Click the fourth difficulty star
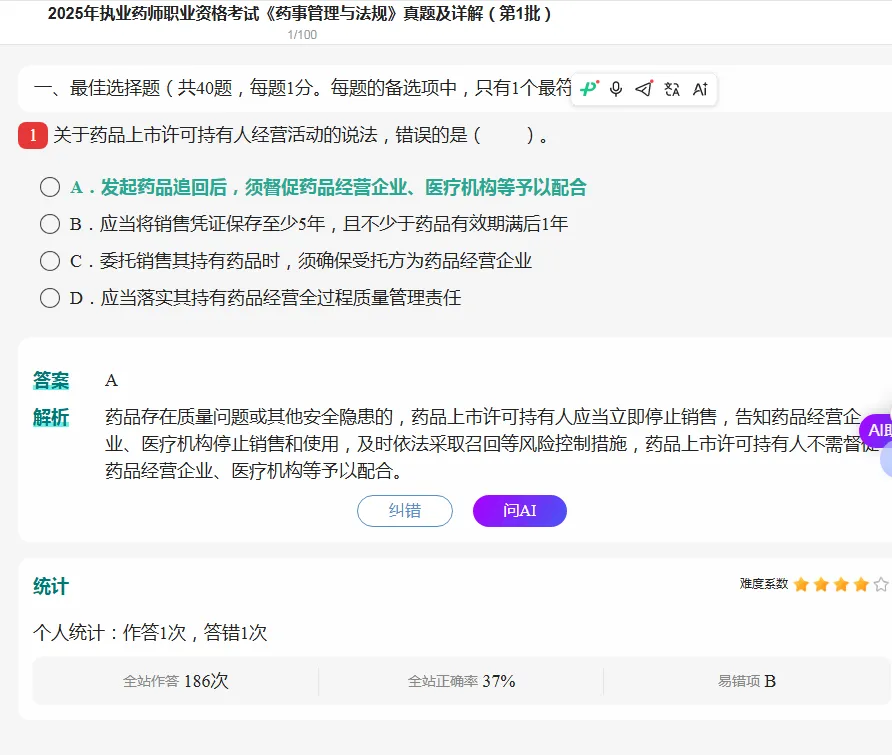The width and height of the screenshot is (892, 755). [861, 584]
